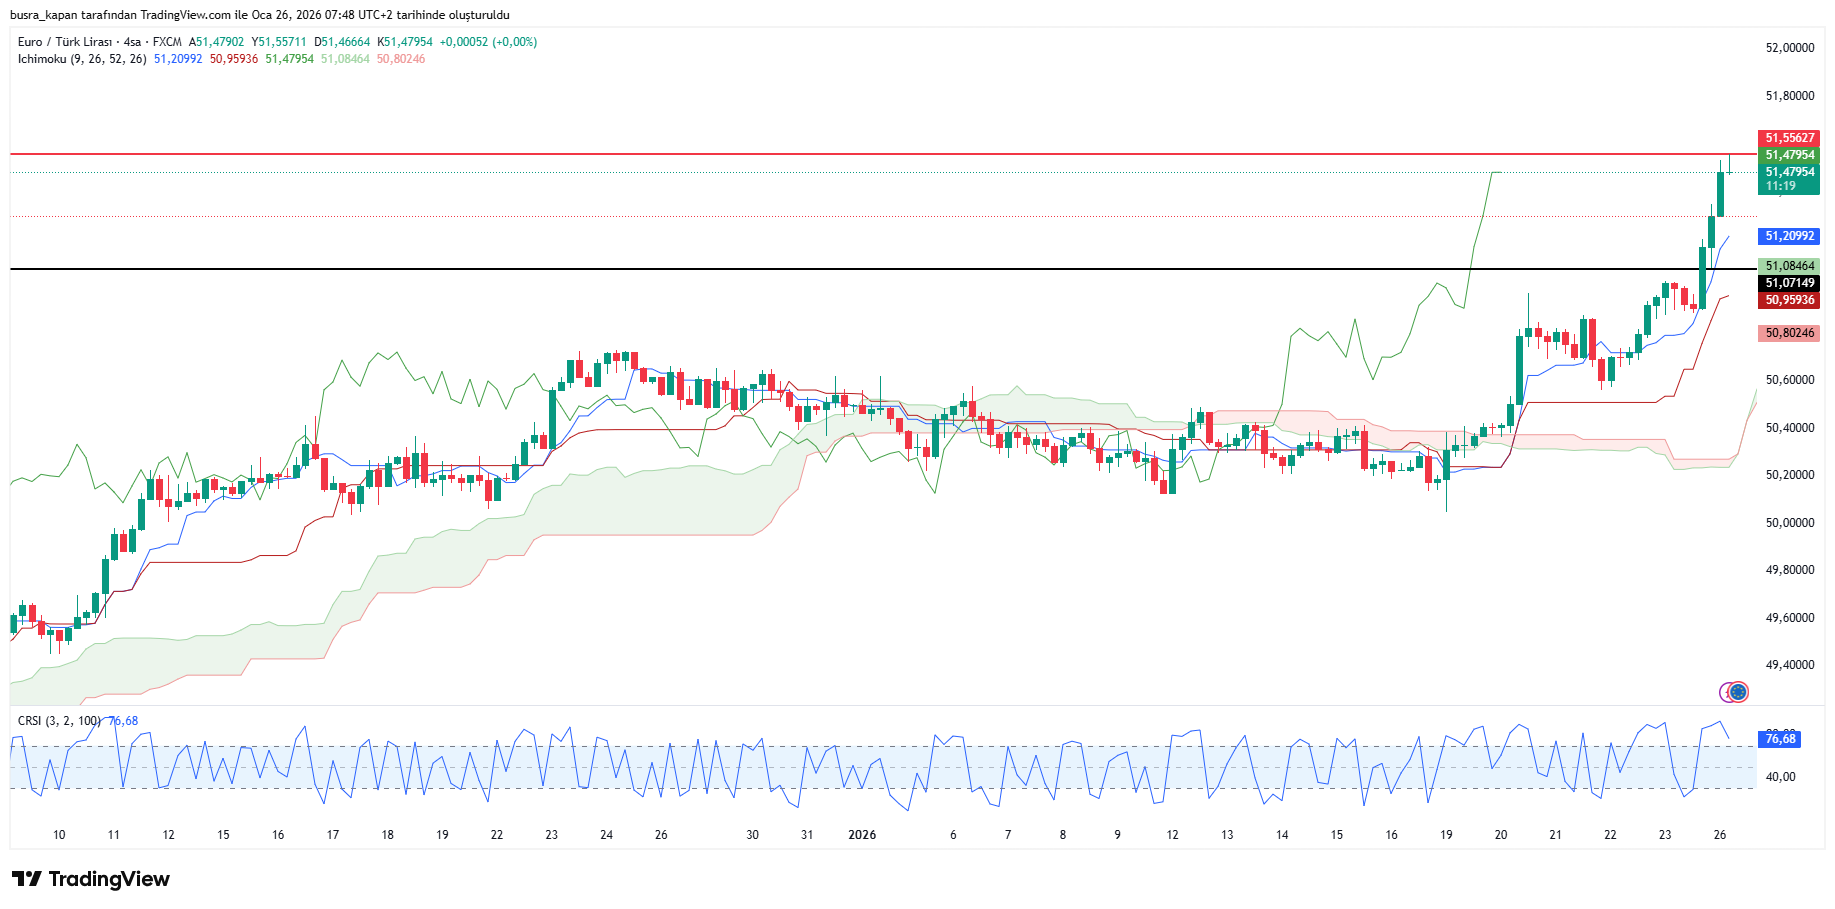1835x909 pixels.
Task: Click the 2026 year marker on time axis
Action: tap(862, 835)
